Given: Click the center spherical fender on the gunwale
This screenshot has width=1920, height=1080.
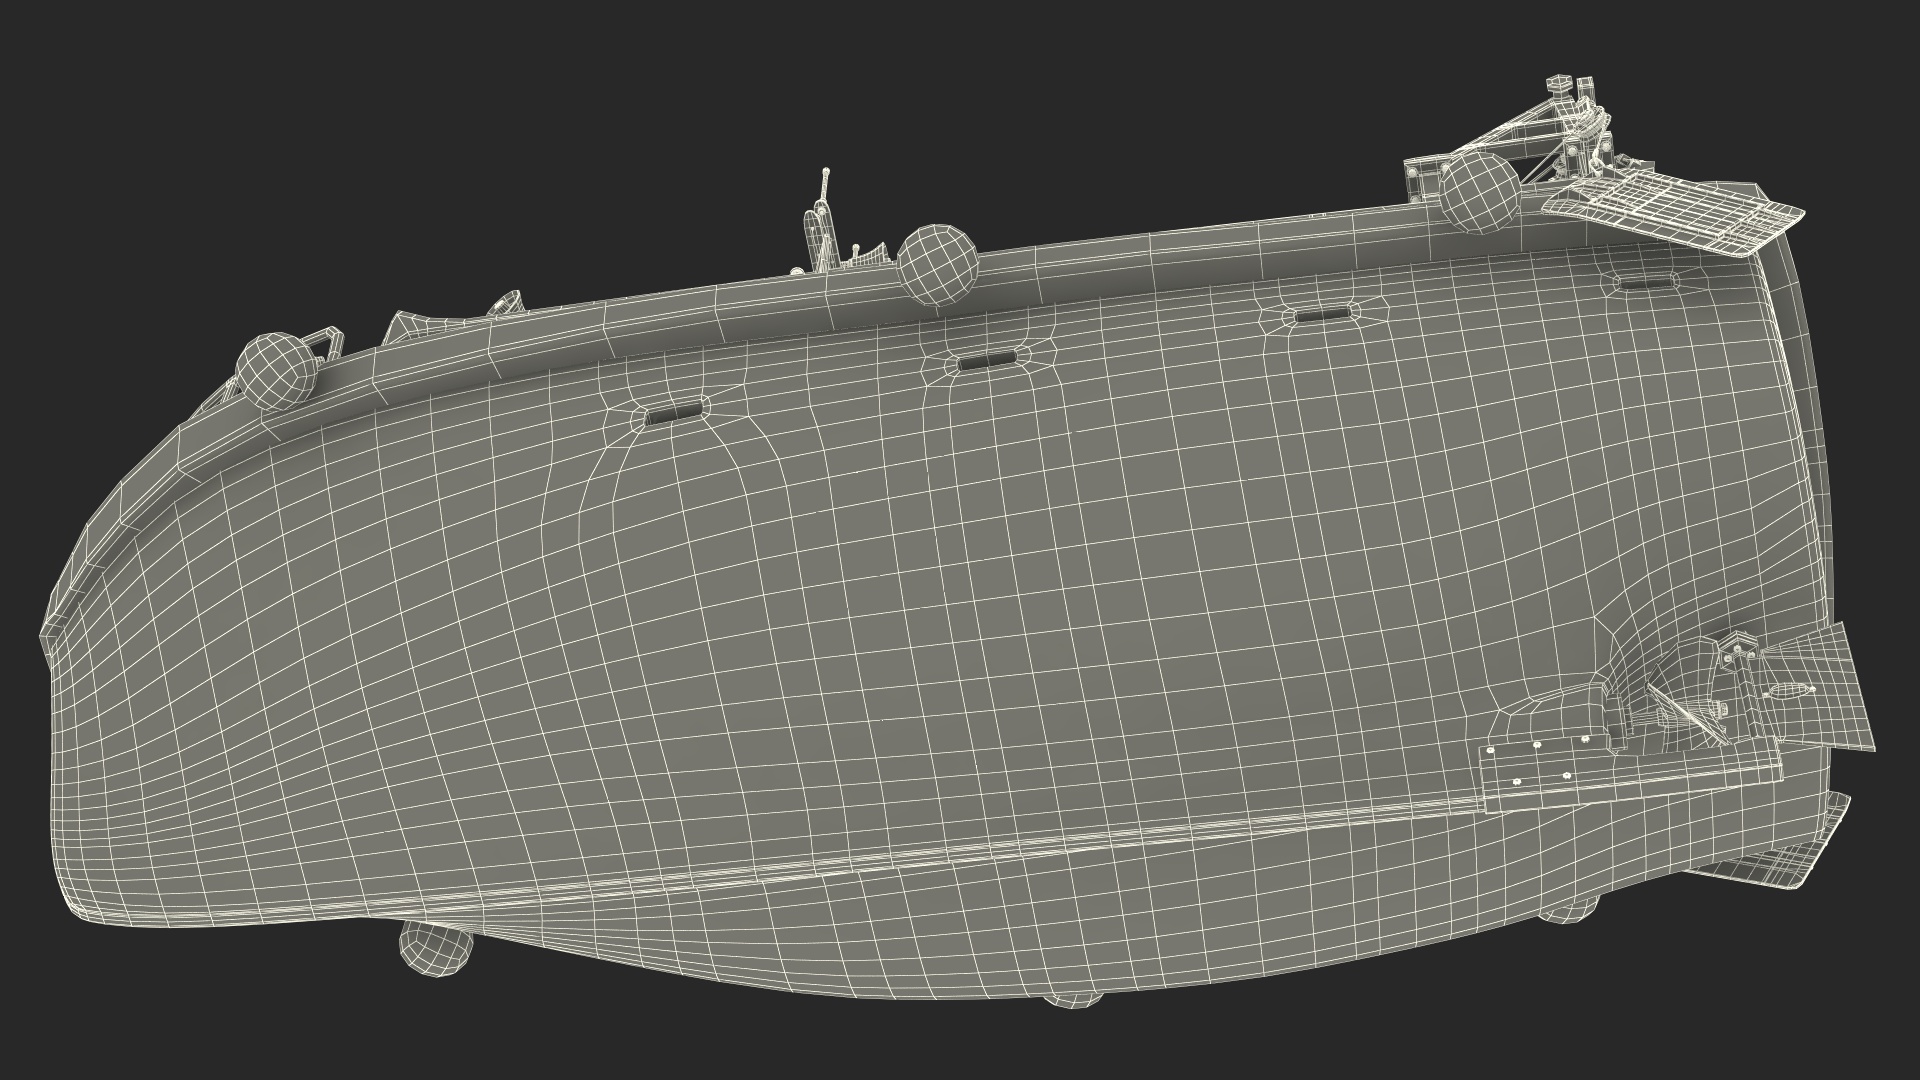Looking at the screenshot, I should pos(937,263).
